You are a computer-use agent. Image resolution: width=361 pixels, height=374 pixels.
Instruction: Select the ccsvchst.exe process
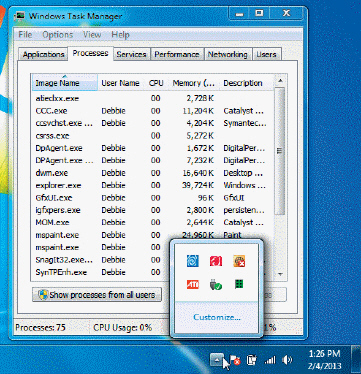pos(153,123)
